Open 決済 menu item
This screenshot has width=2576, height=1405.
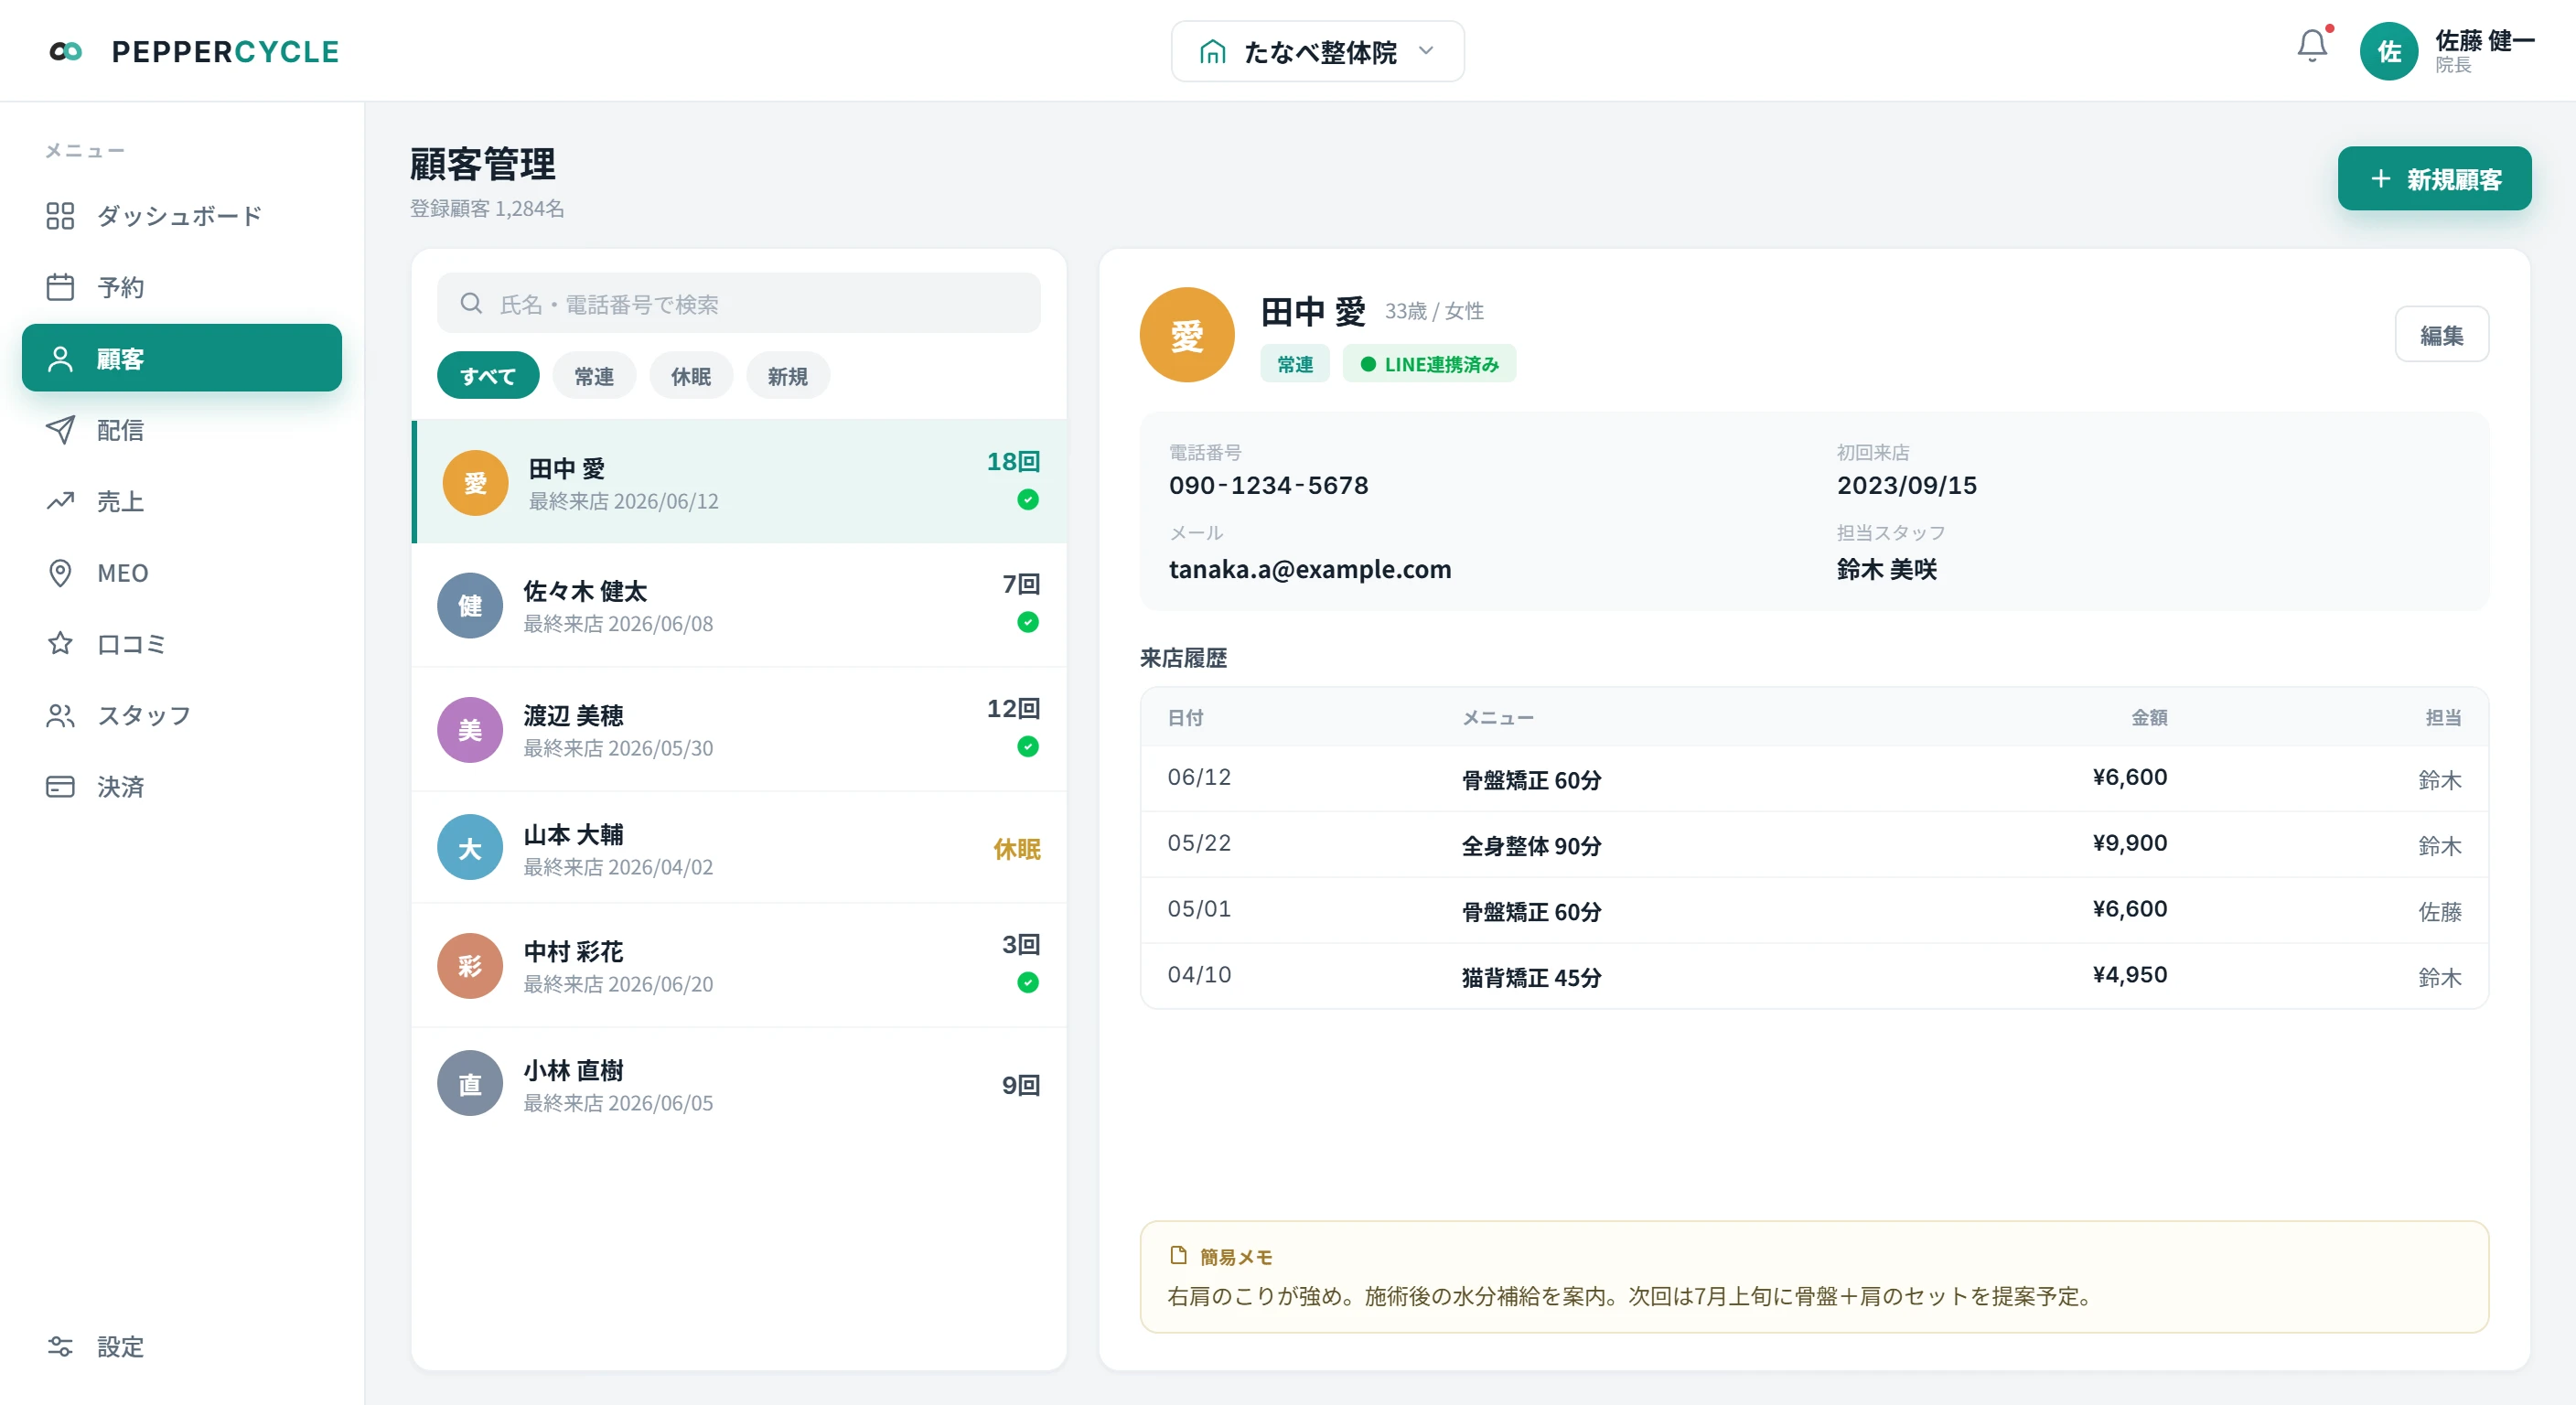(182, 787)
